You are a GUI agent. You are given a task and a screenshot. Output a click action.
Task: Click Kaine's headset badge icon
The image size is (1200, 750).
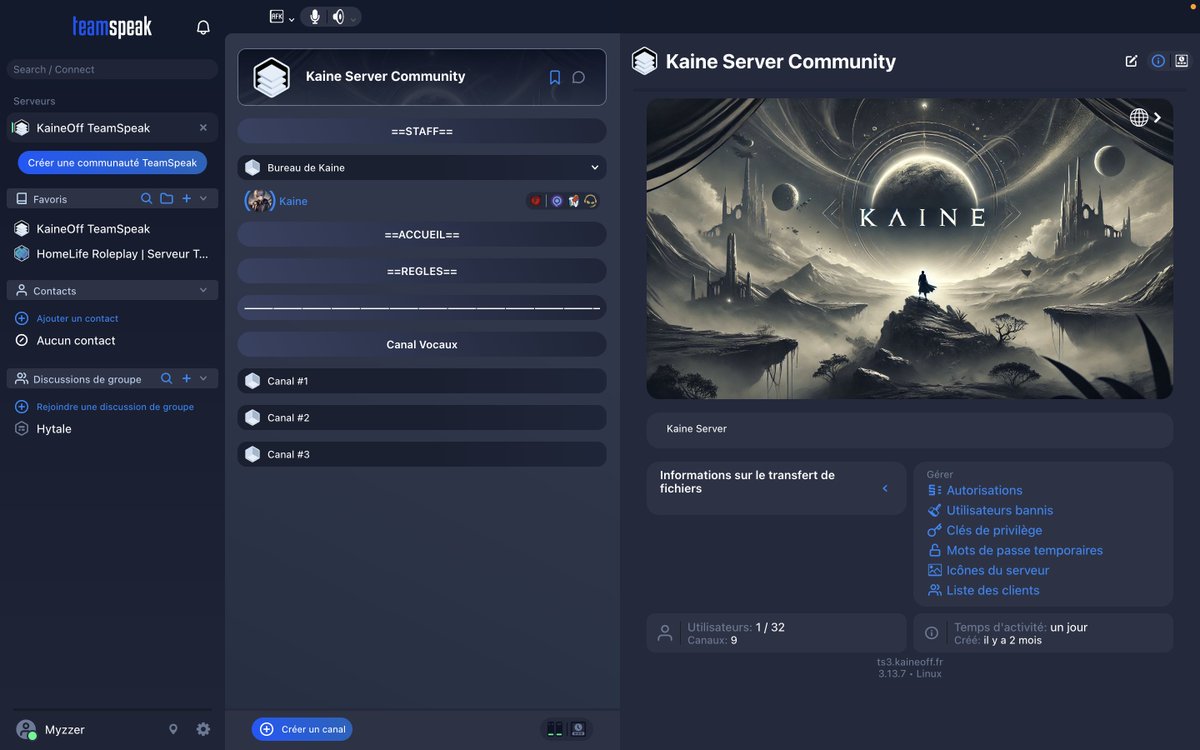point(591,201)
